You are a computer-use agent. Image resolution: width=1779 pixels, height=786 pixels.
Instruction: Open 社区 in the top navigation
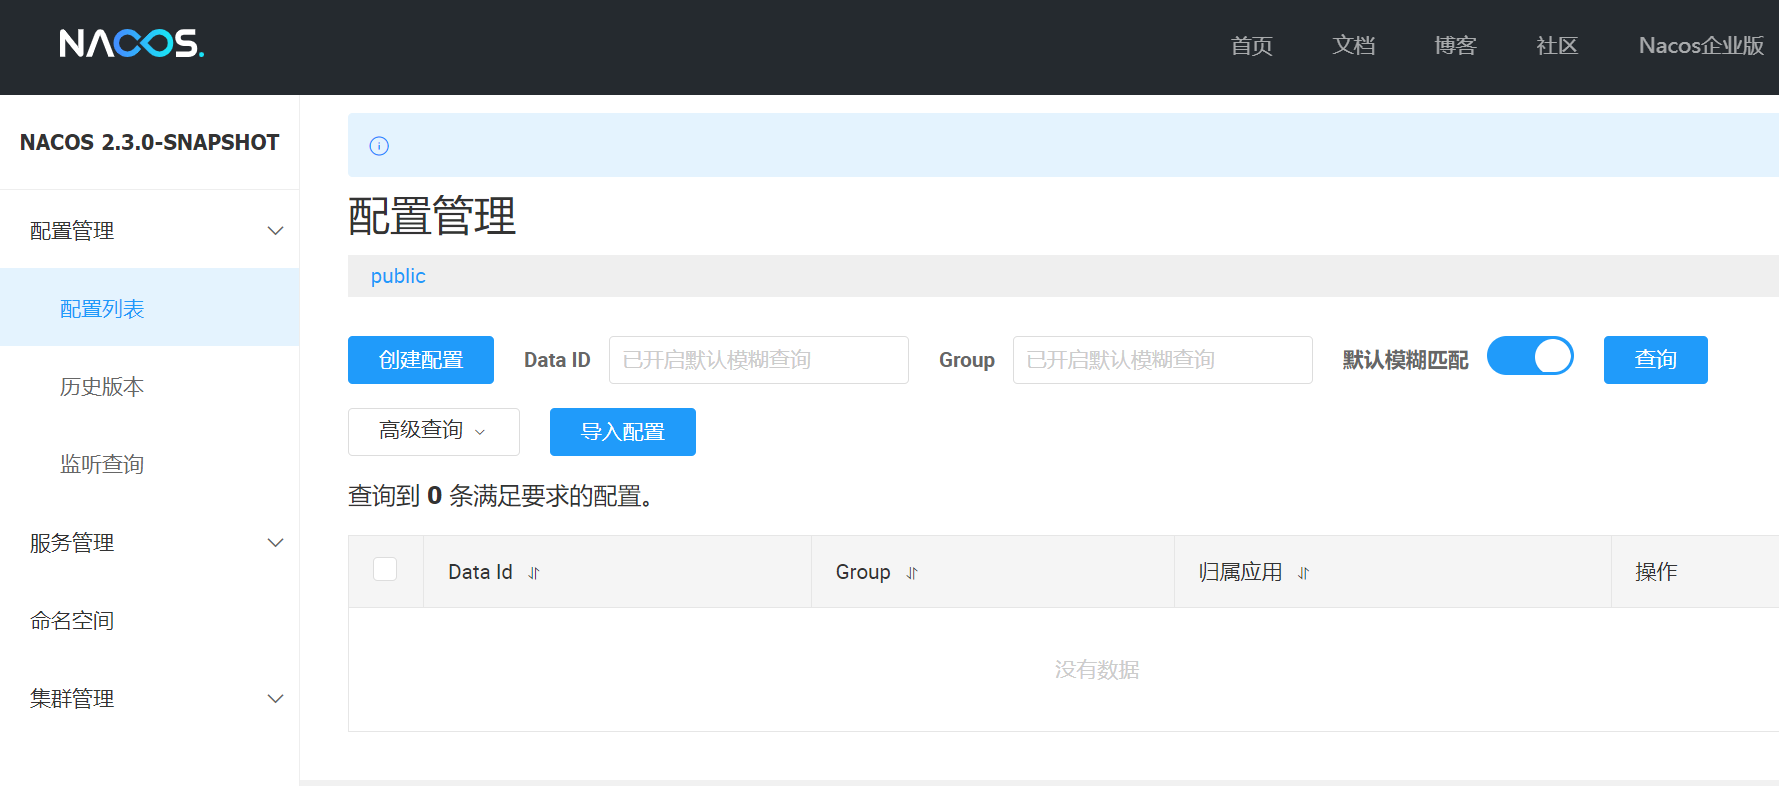tap(1557, 46)
